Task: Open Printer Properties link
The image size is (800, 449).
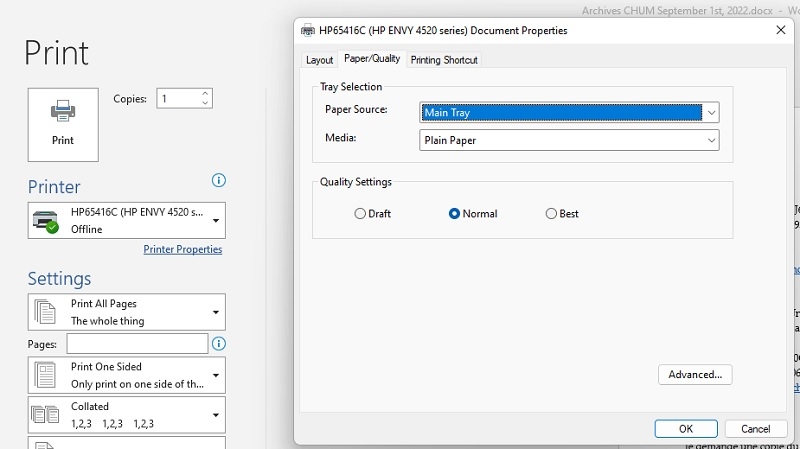Action: (183, 249)
